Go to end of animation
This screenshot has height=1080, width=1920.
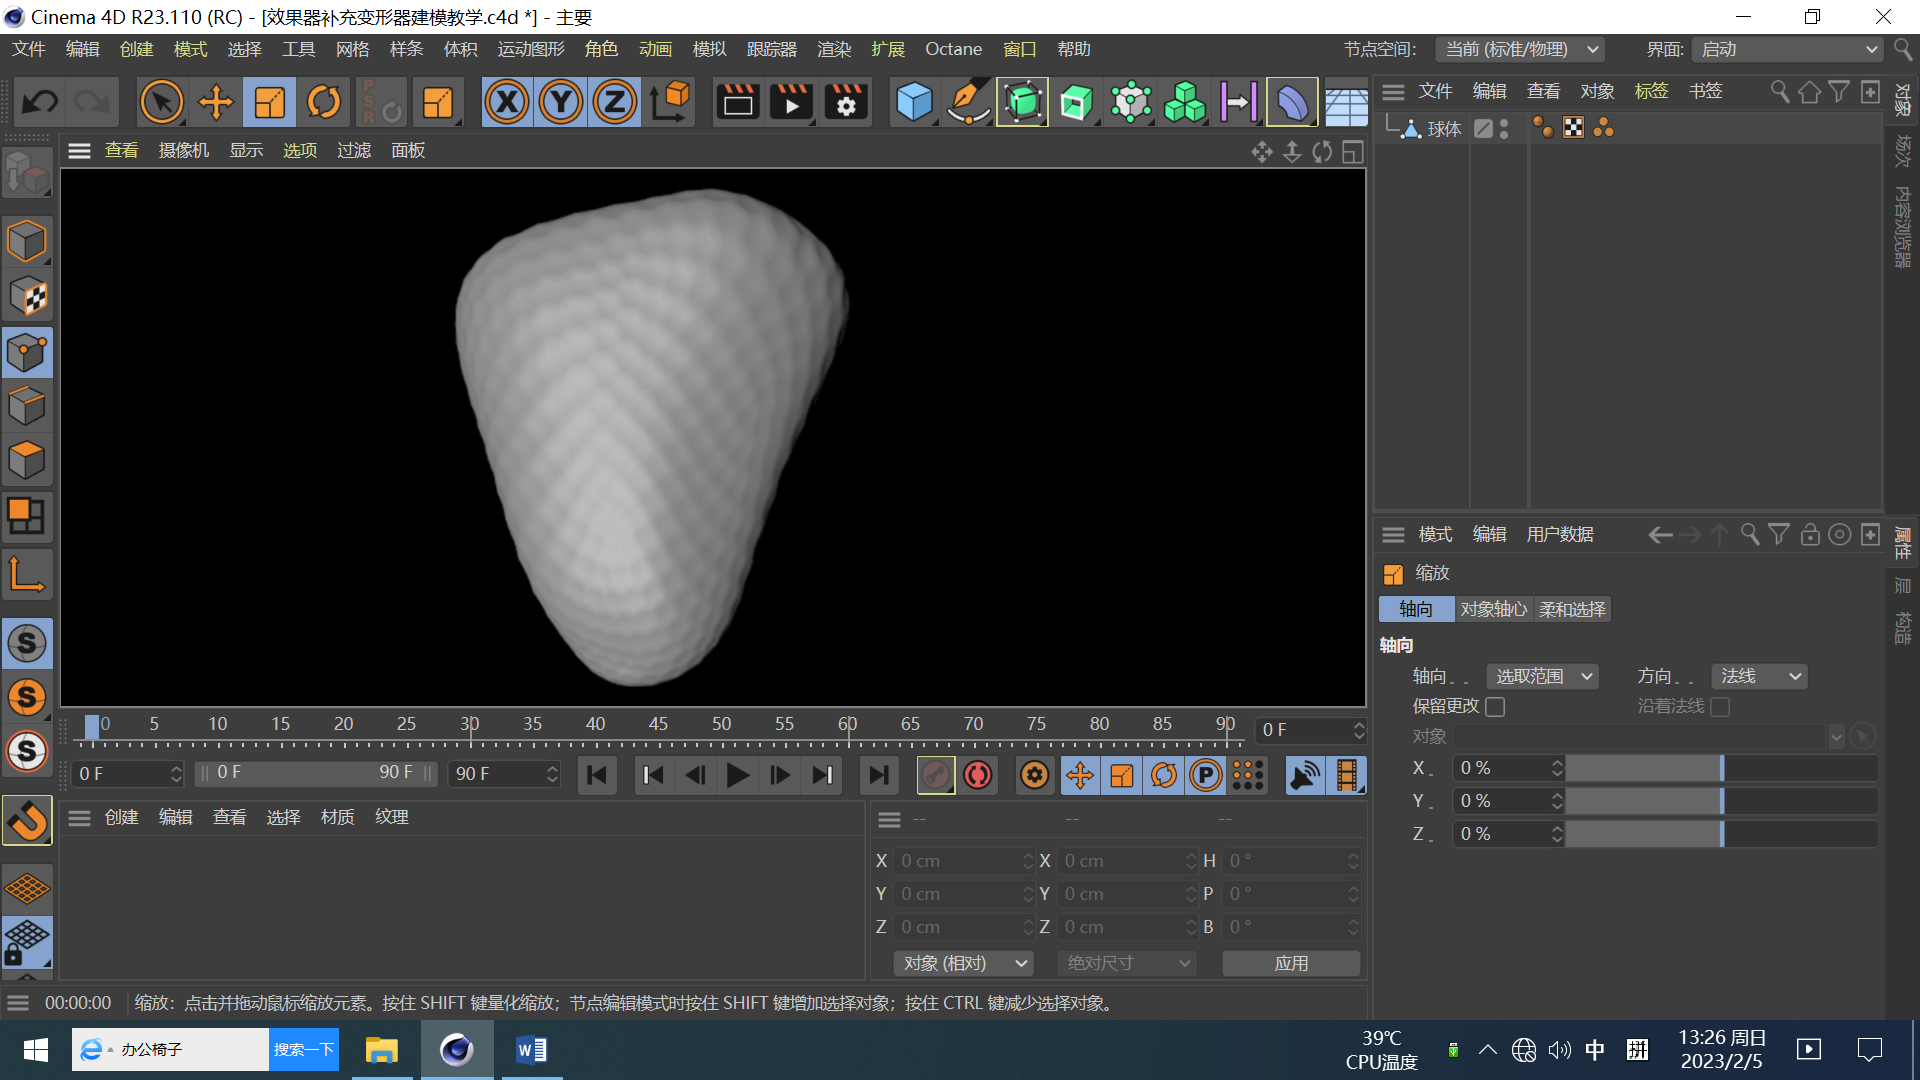[x=878, y=775]
